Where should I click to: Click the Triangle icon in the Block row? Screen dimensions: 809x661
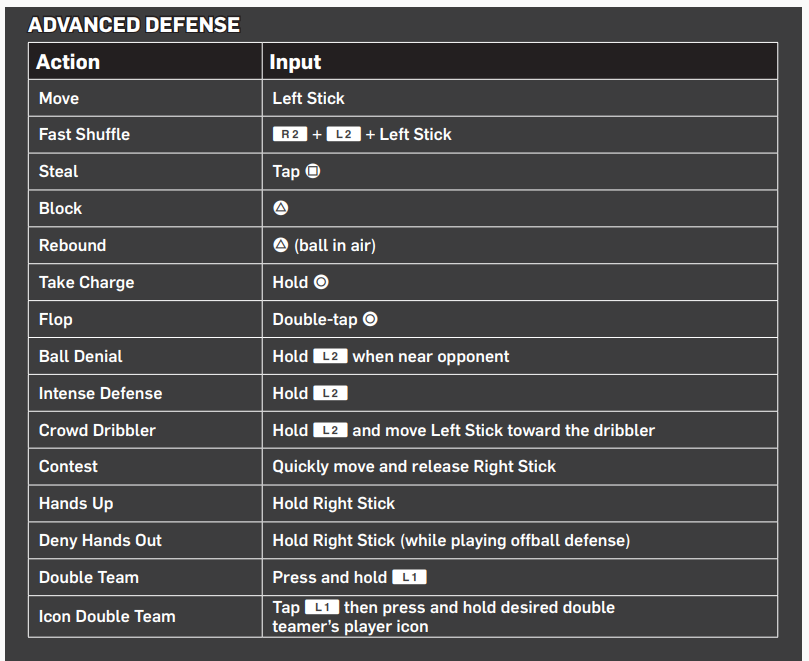(x=281, y=208)
